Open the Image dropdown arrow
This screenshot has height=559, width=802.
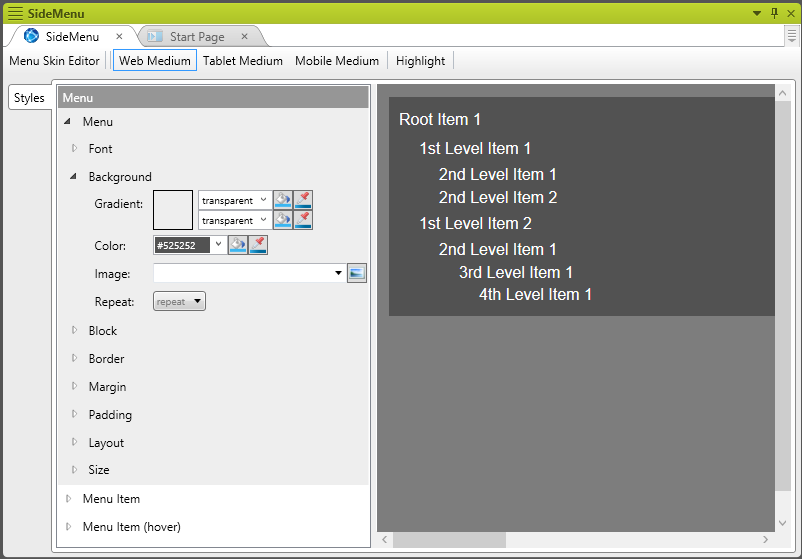point(338,273)
